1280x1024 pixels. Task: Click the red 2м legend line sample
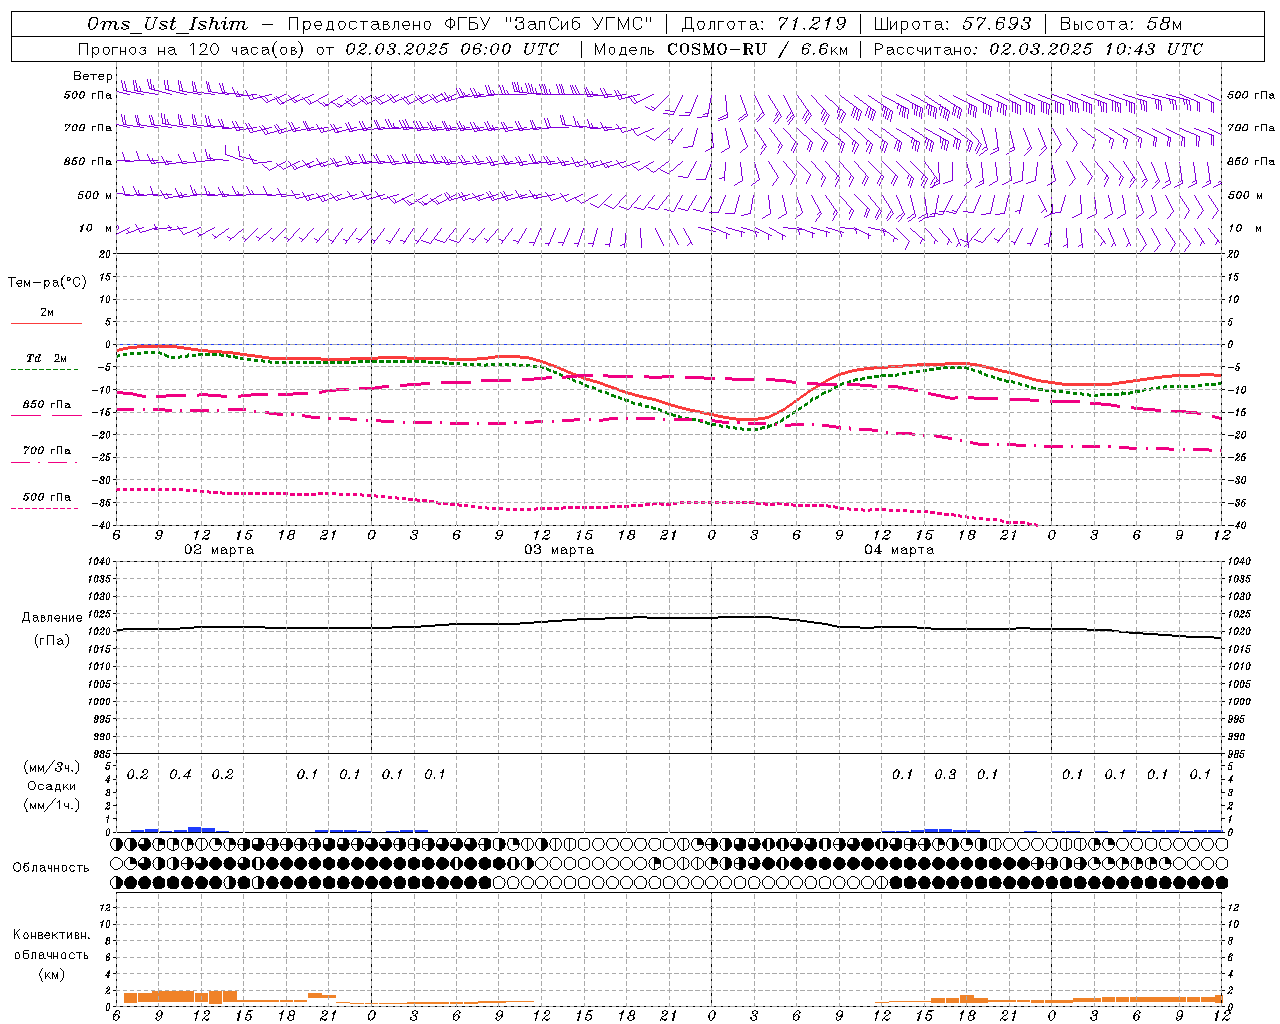point(46,323)
